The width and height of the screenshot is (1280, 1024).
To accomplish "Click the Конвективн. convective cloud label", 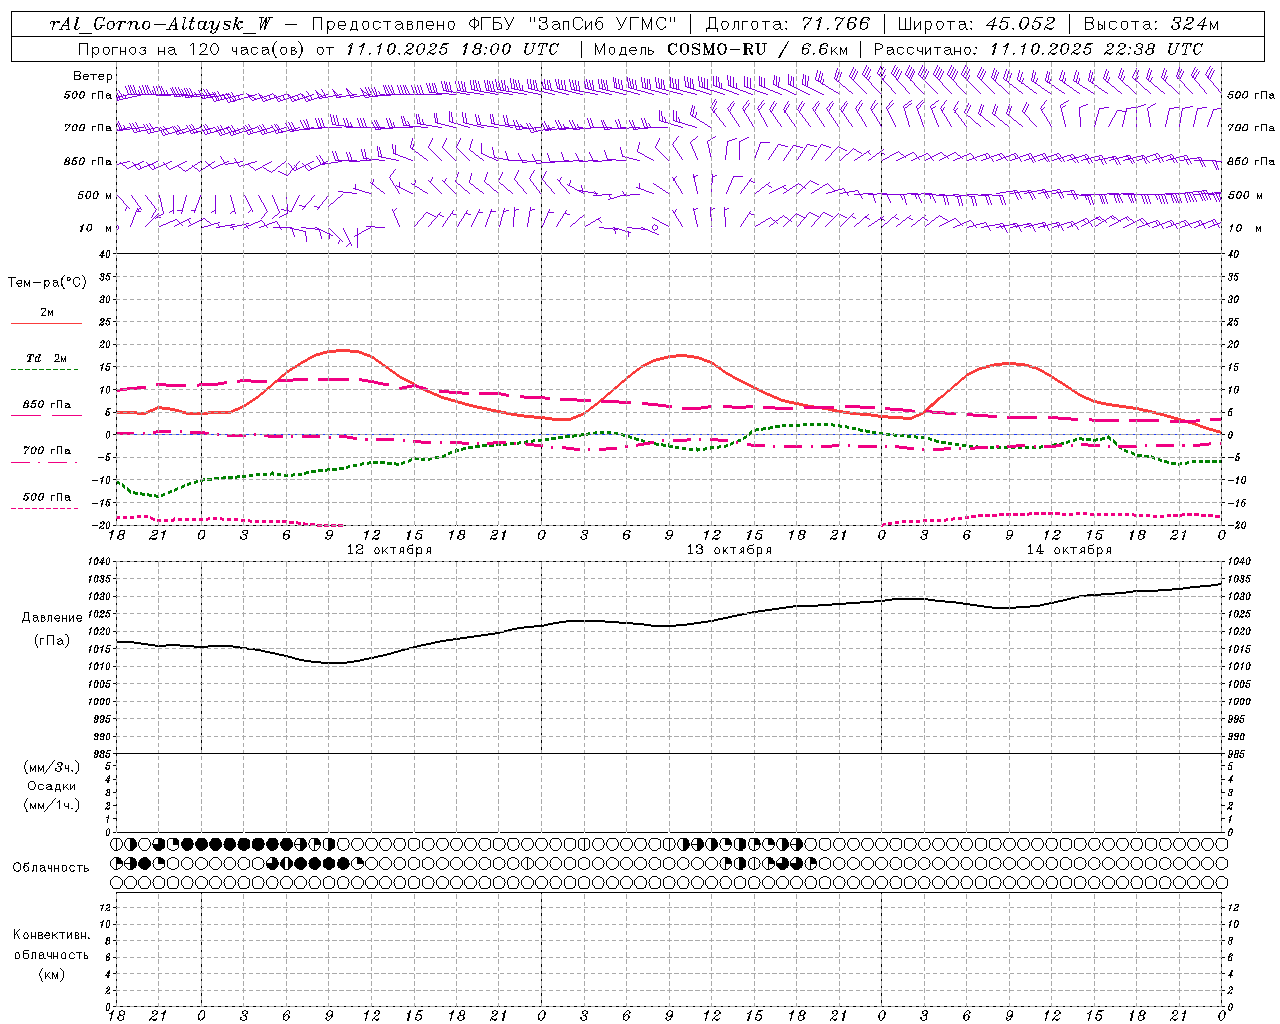I will point(51,935).
